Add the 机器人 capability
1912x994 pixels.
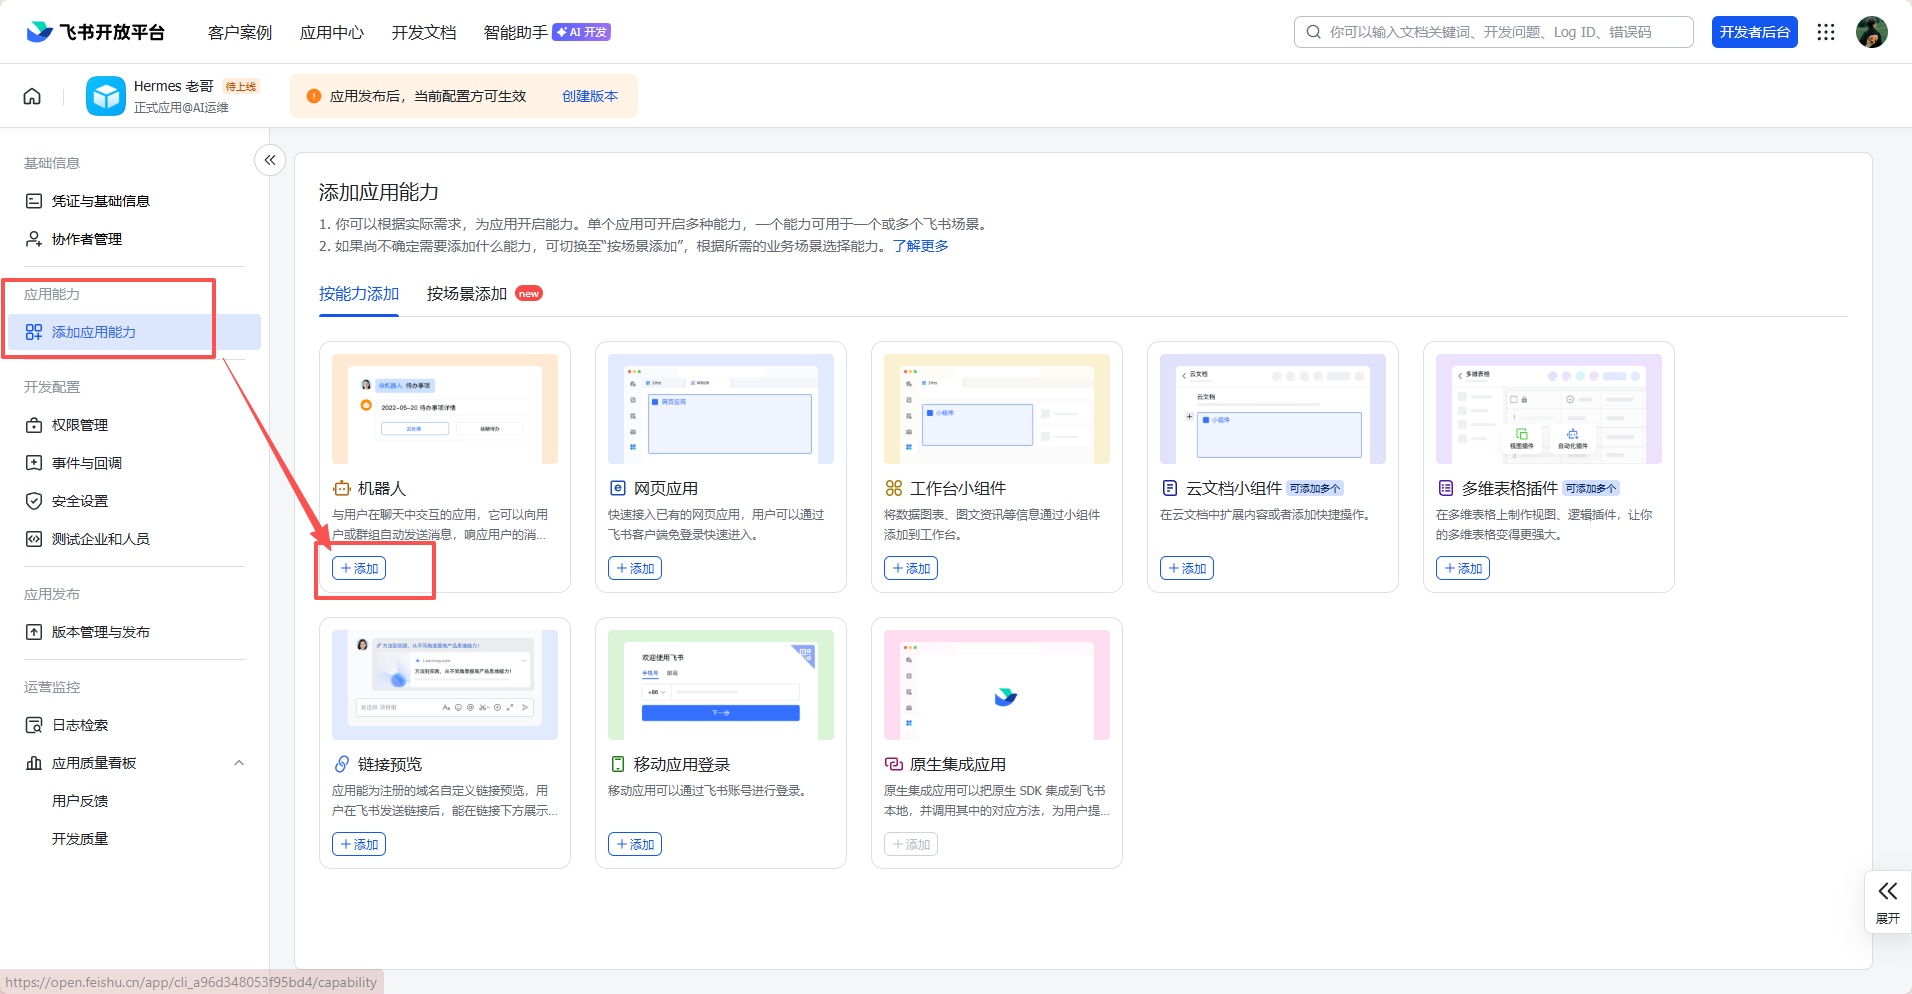click(x=359, y=568)
